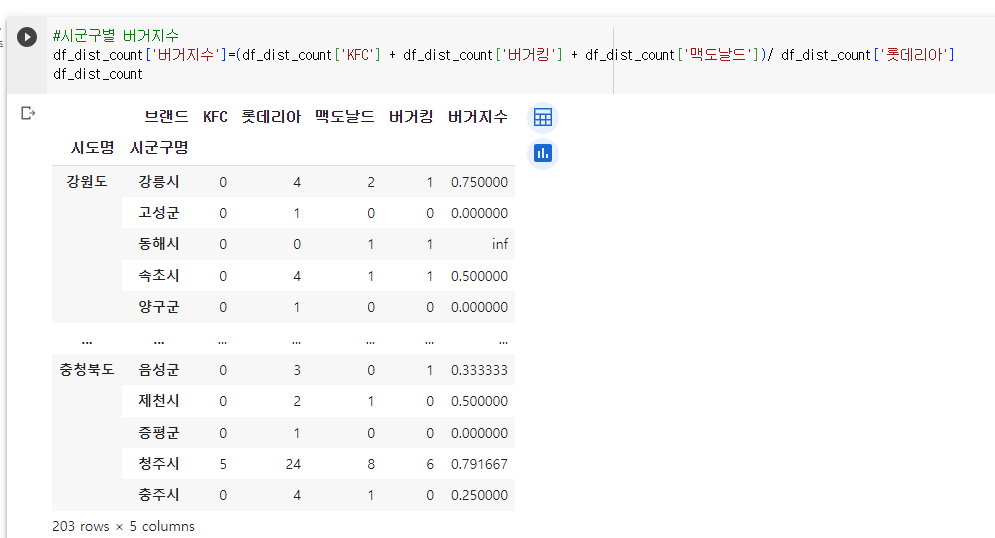995x538 pixels.
Task: Click the 롯데리아 column header
Action: coord(271,117)
